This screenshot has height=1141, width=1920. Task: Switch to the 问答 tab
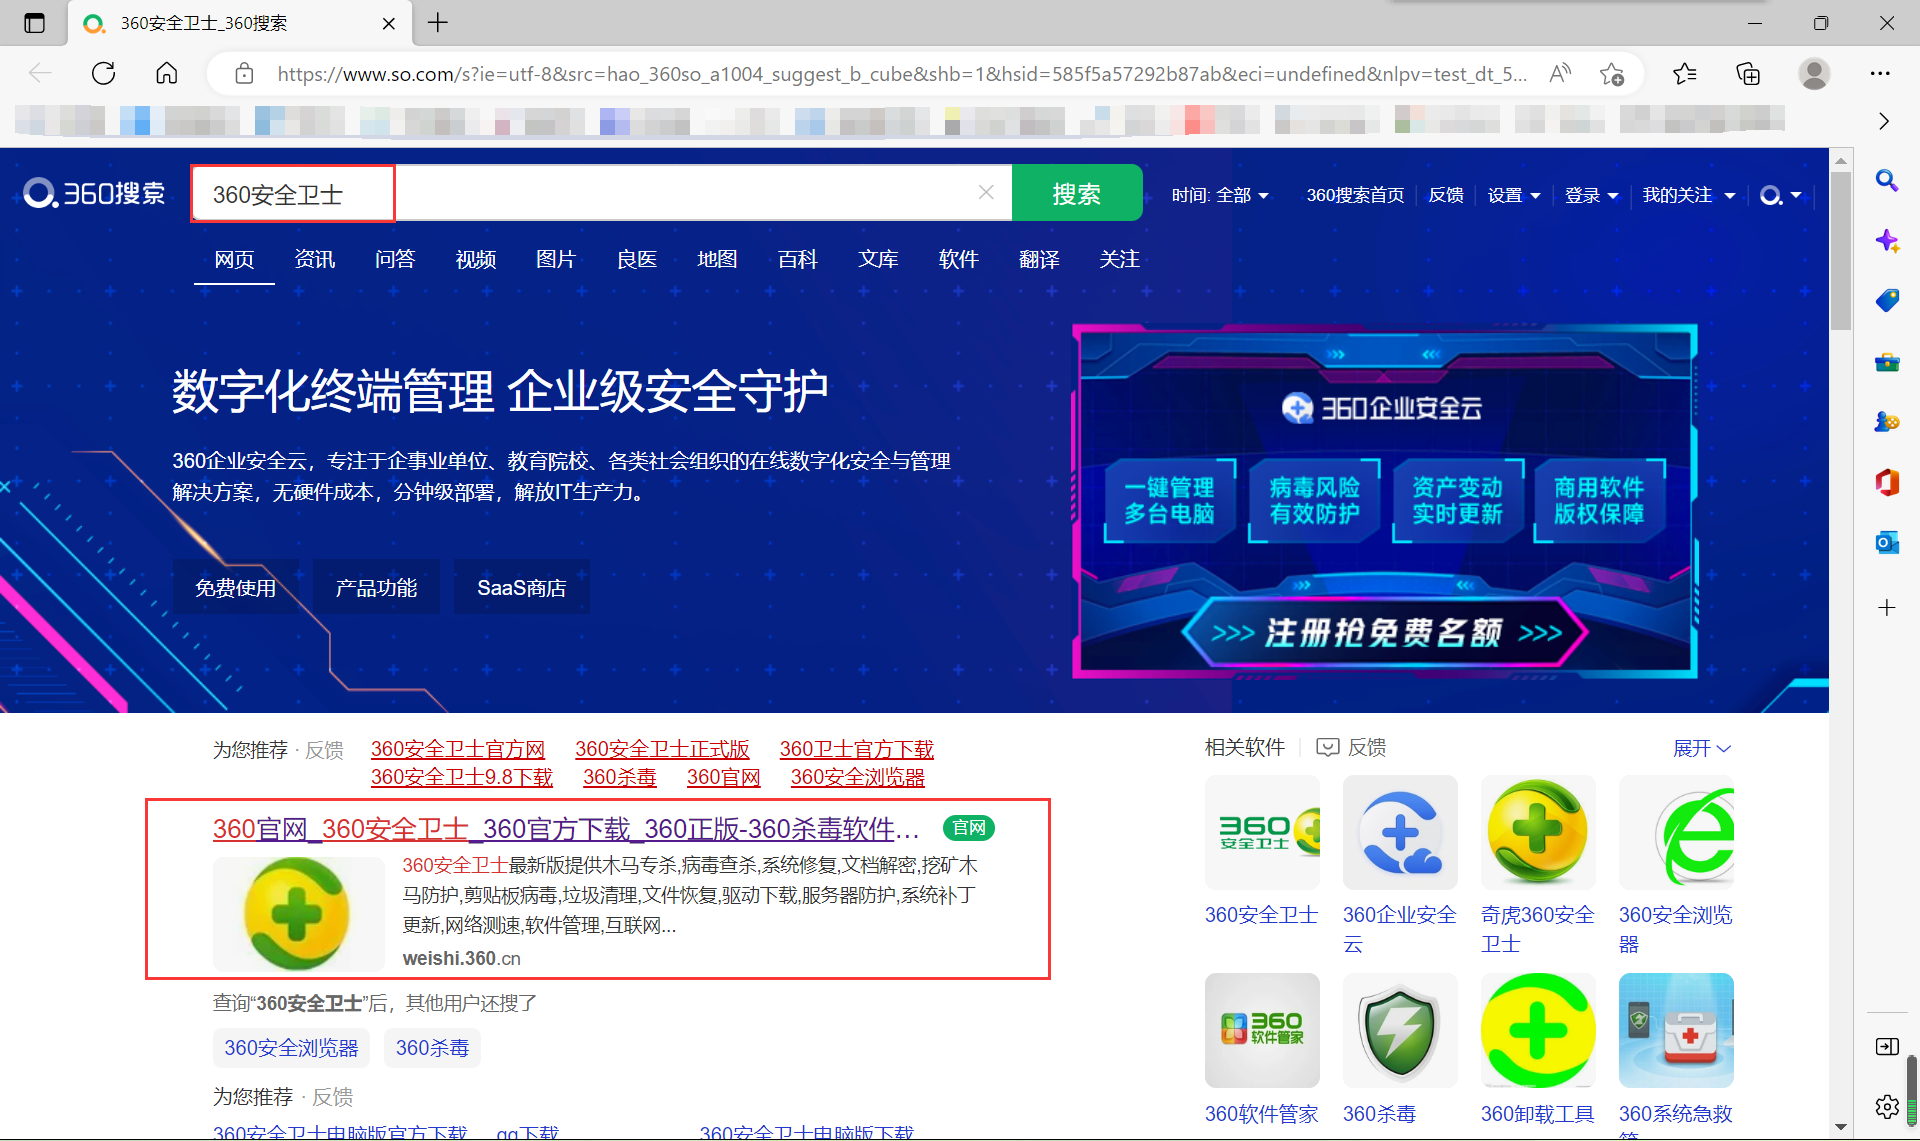395,259
